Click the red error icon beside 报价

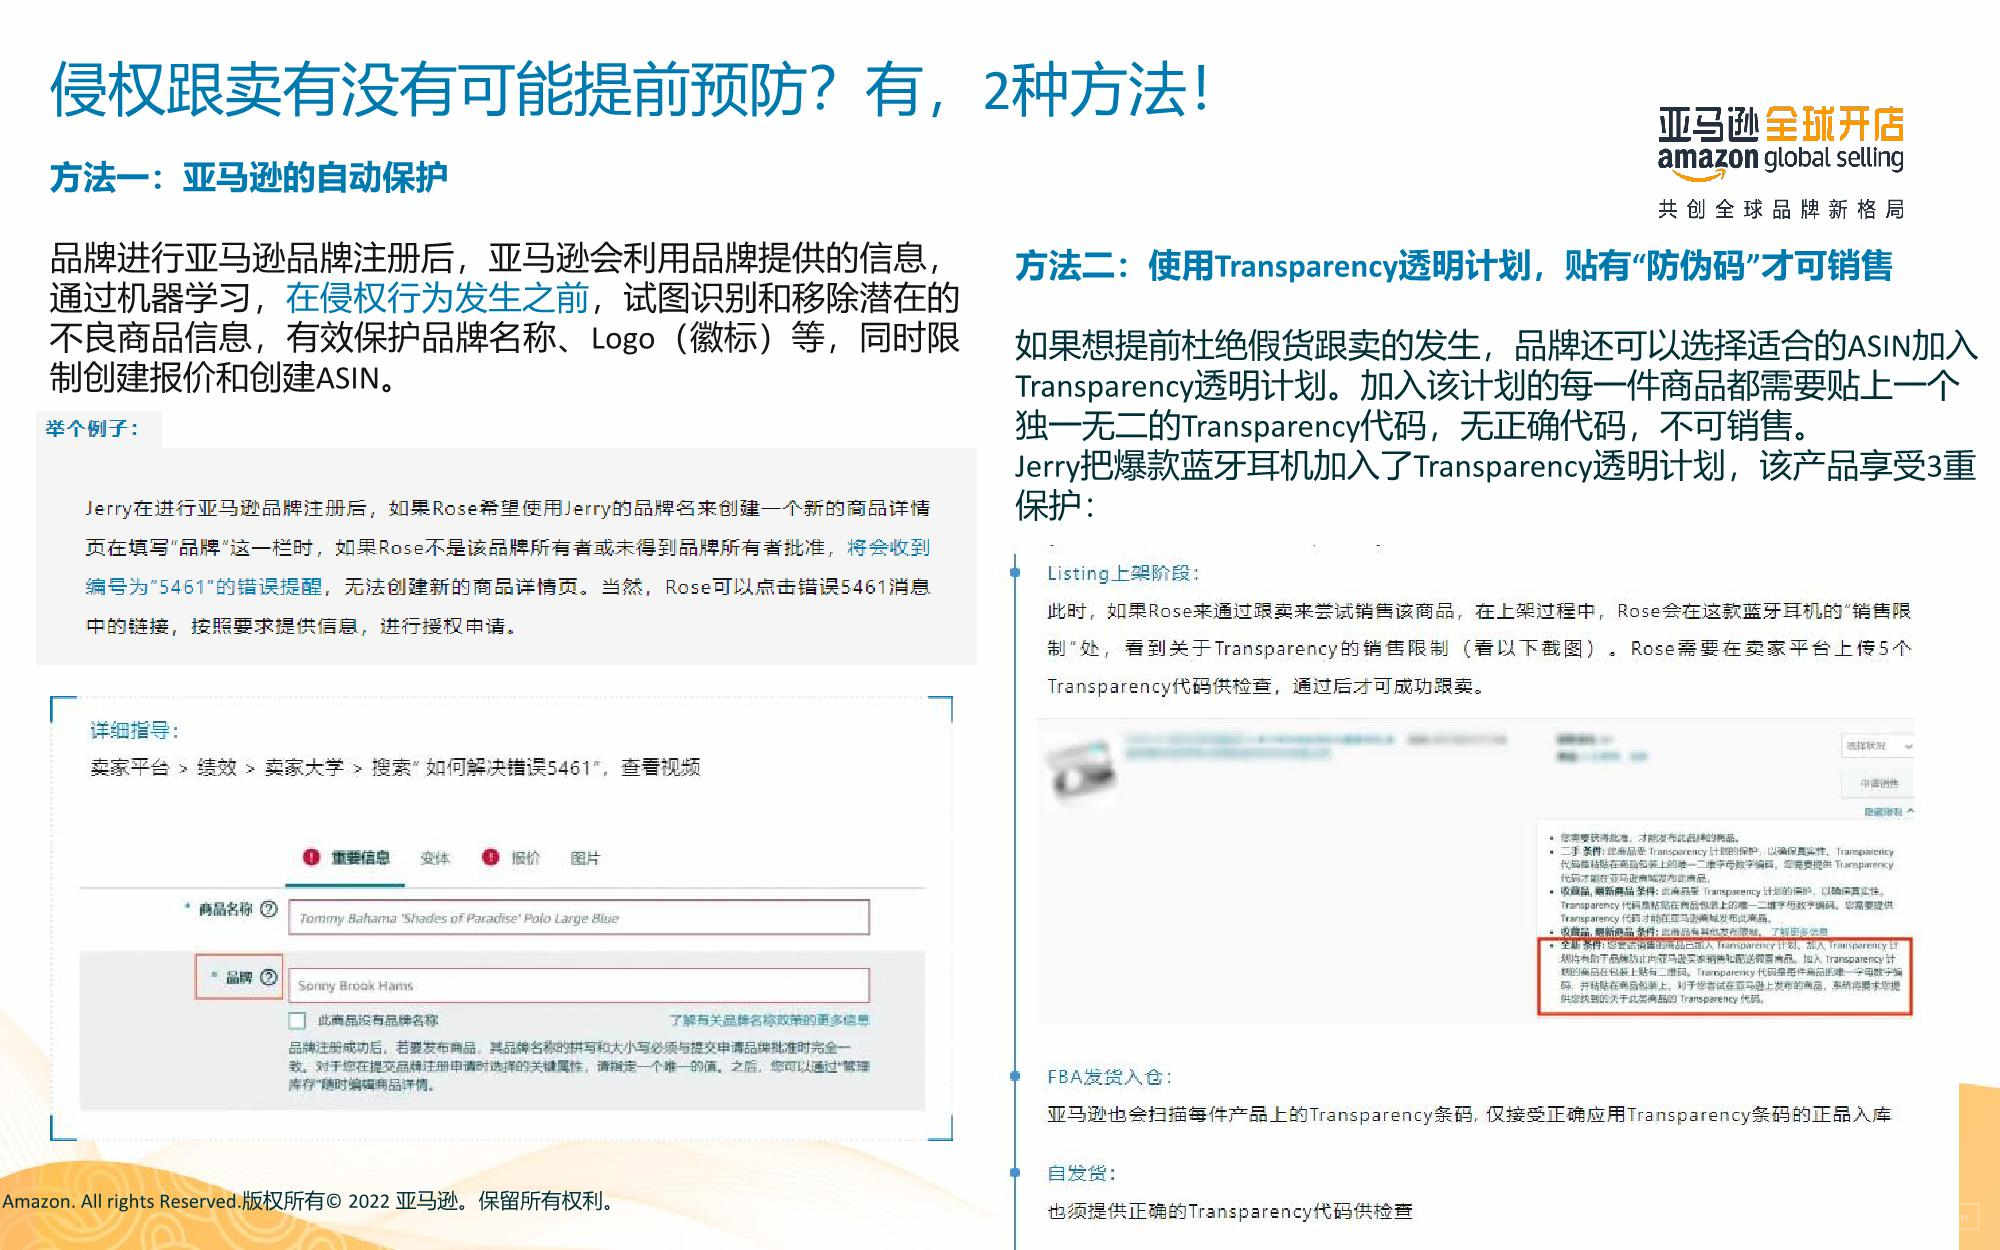[490, 857]
